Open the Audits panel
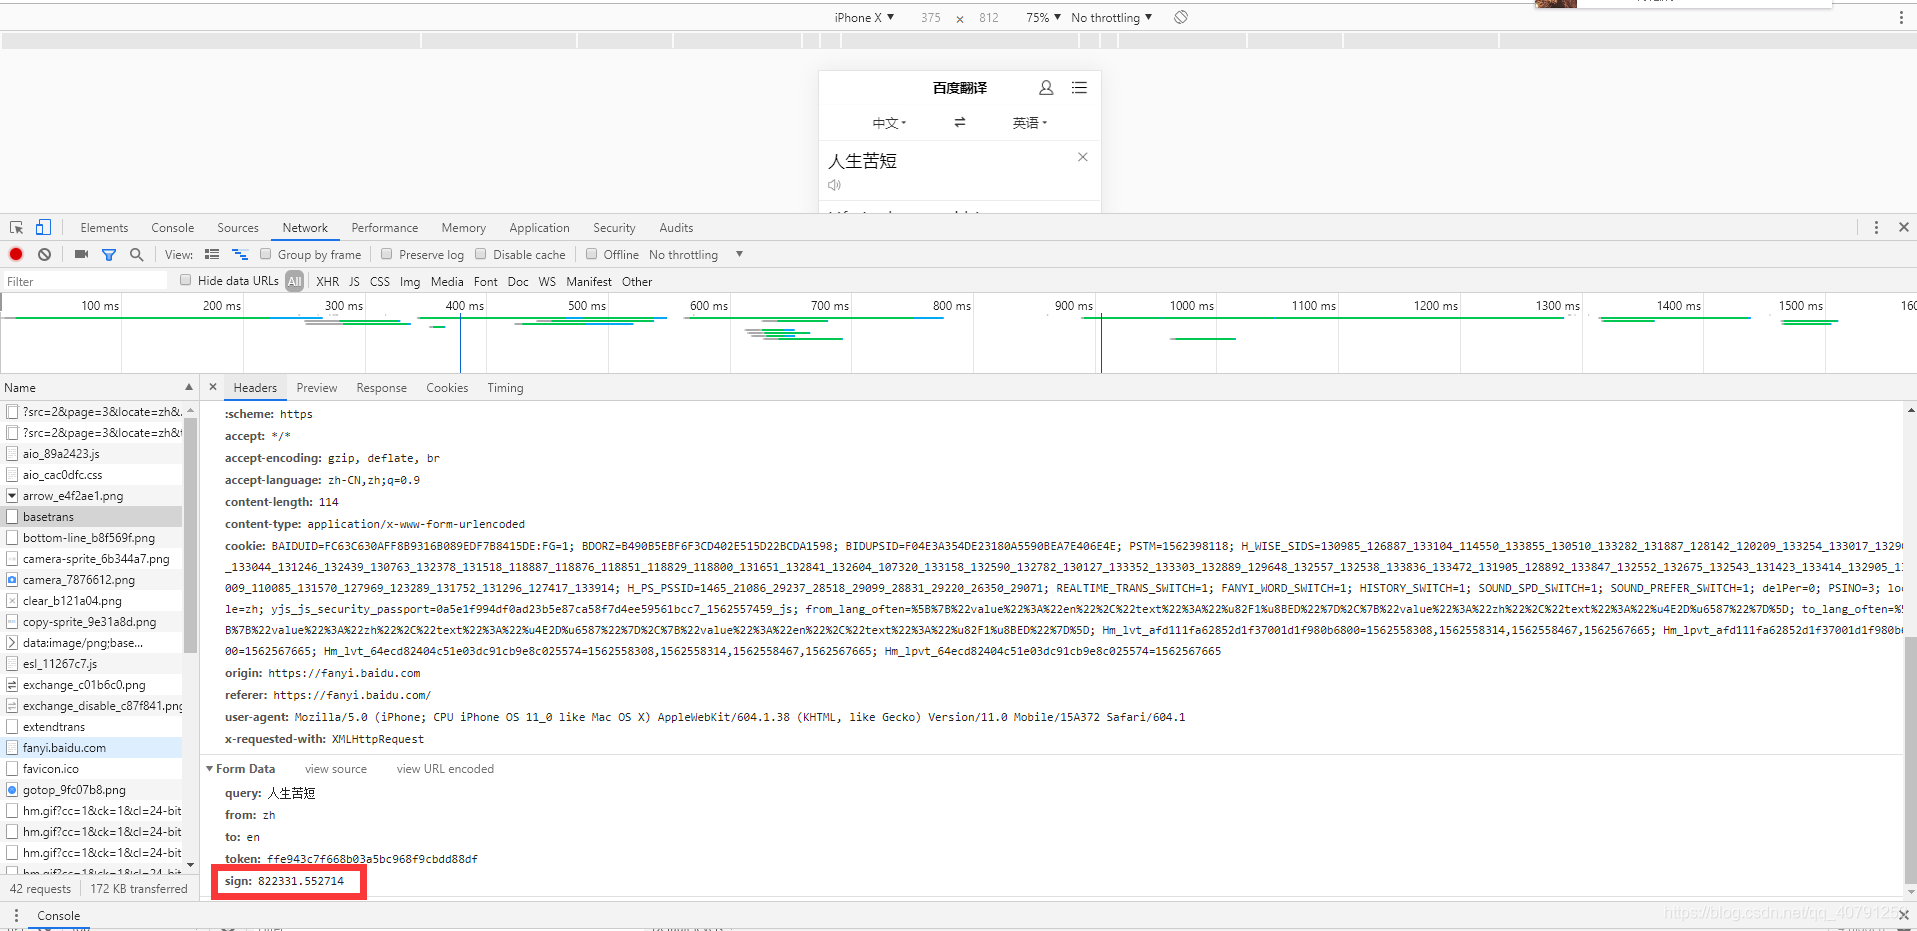This screenshot has width=1917, height=931. [x=676, y=228]
